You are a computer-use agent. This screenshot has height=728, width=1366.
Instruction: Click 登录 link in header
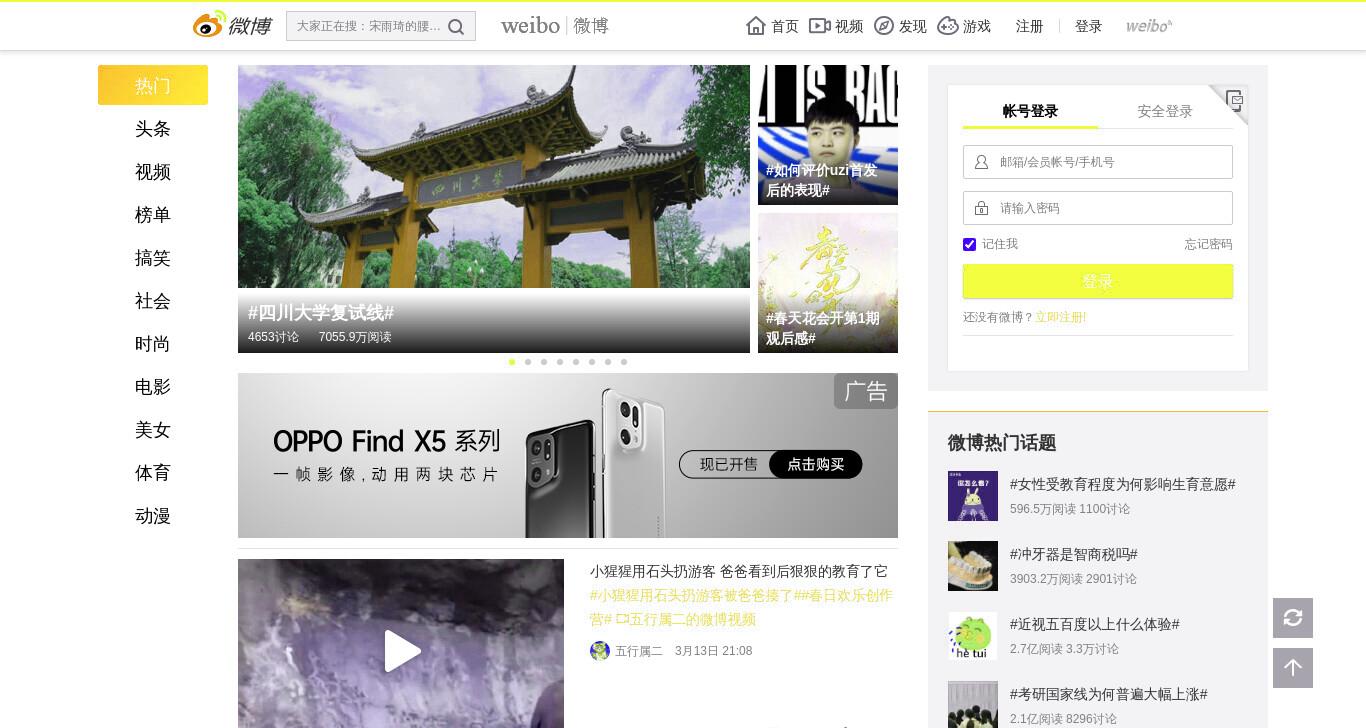pyautogui.click(x=1088, y=26)
